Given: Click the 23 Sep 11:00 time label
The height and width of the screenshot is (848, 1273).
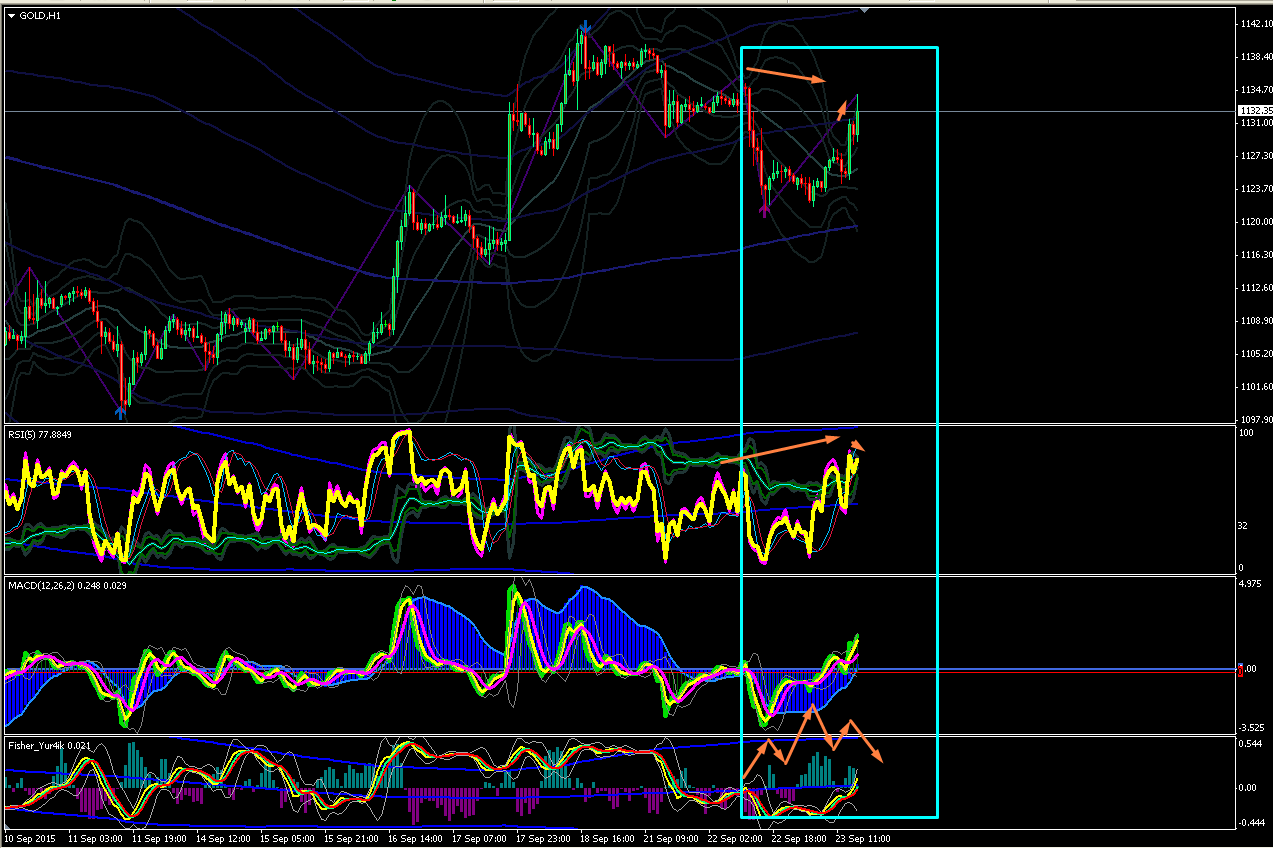Looking at the screenshot, I should tap(862, 838).
